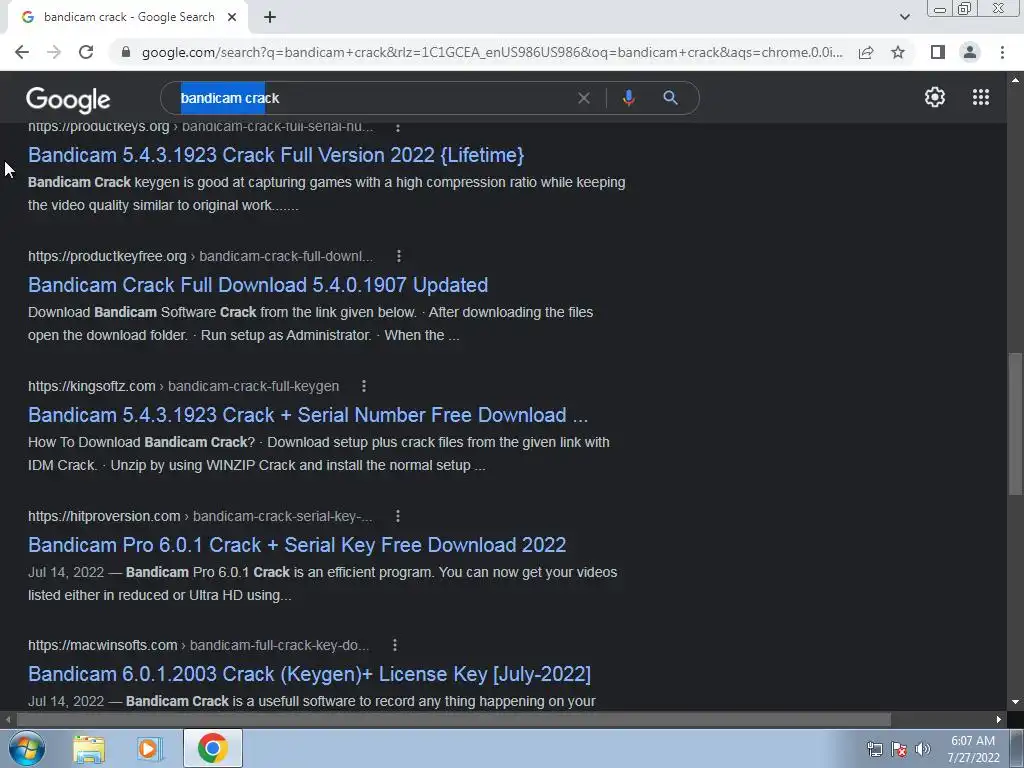Open the network status tray icon

pos(874,749)
